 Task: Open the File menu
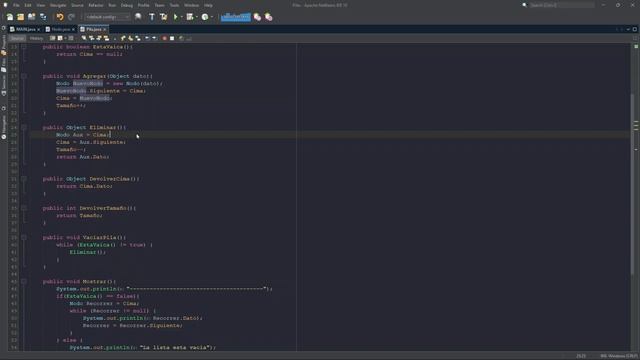16,5
